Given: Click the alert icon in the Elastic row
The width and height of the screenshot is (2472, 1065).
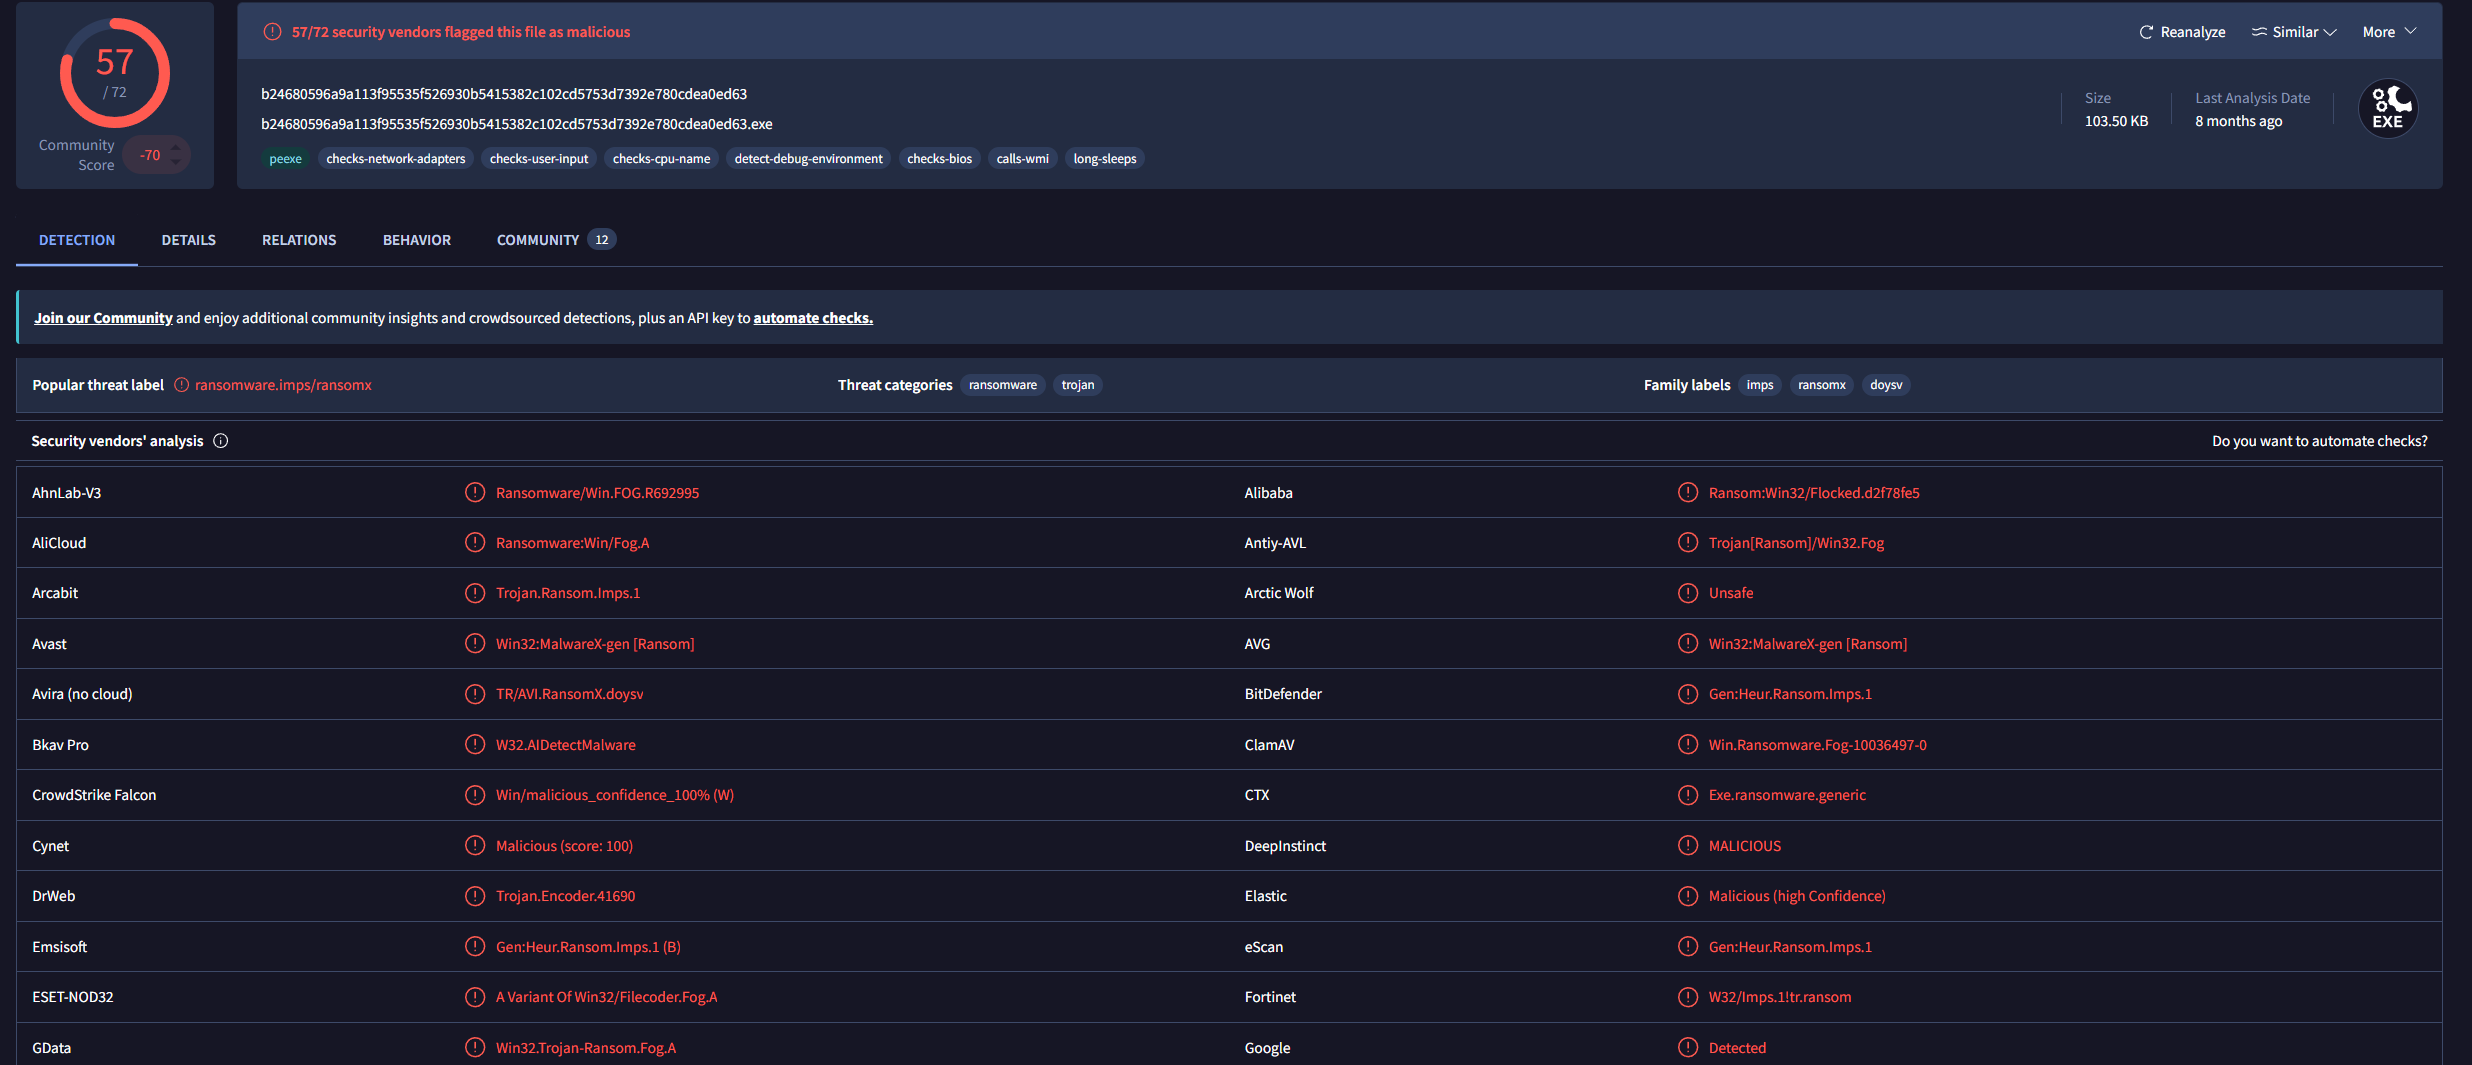Looking at the screenshot, I should click(1688, 896).
